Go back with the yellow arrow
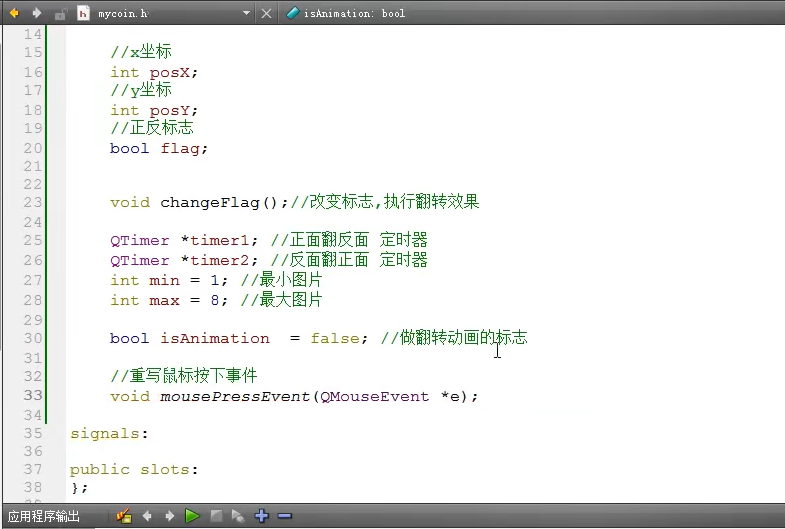This screenshot has height=529, width=785. 14,13
